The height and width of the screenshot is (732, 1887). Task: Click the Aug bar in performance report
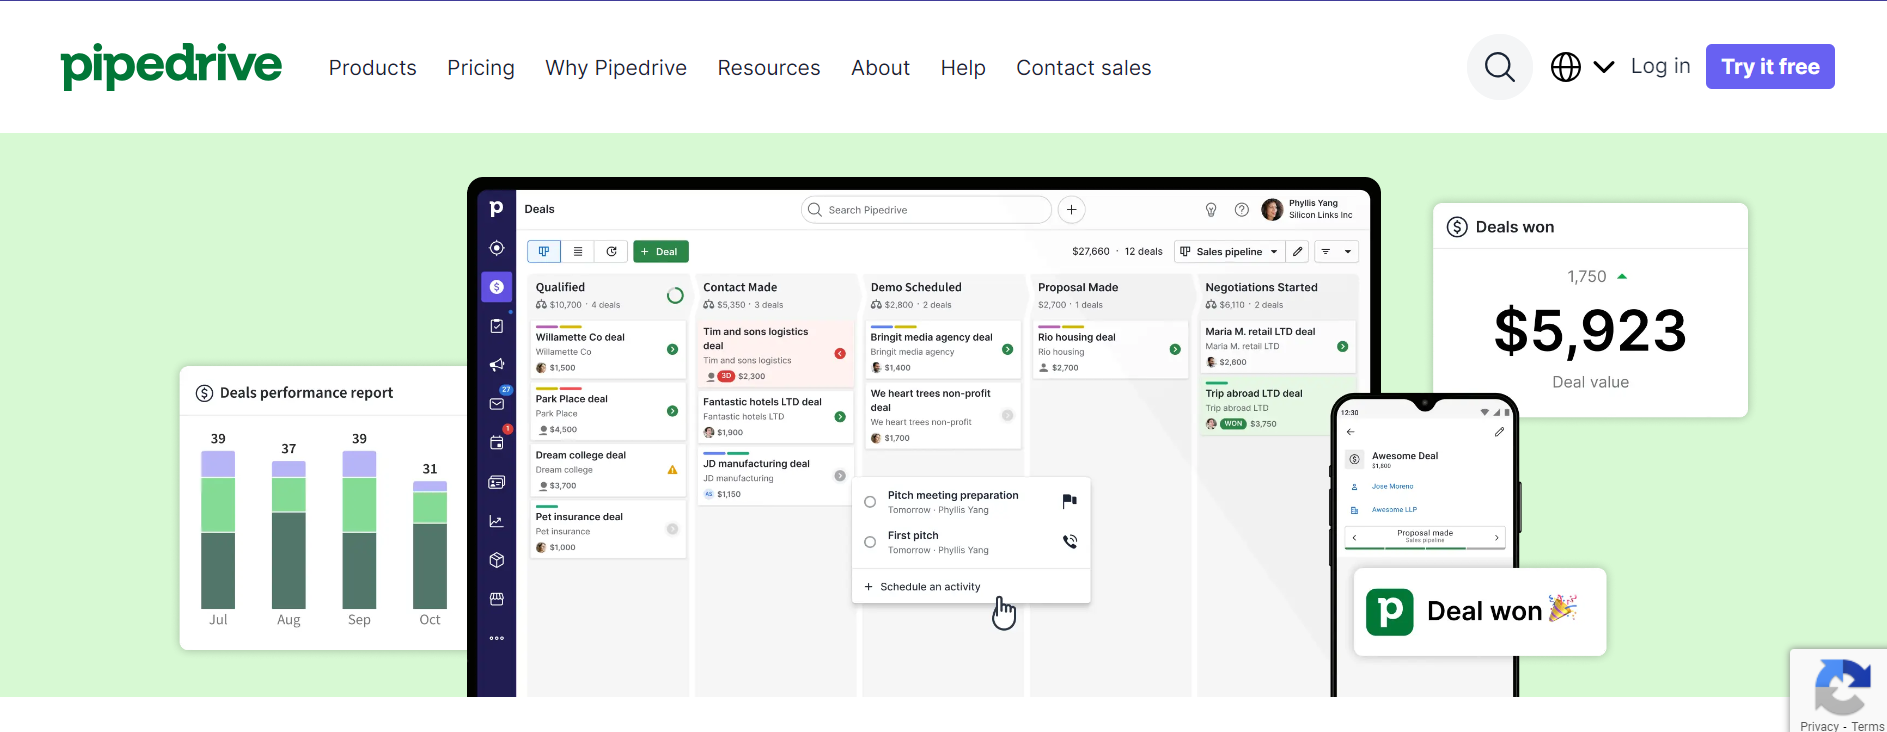pyautogui.click(x=289, y=534)
